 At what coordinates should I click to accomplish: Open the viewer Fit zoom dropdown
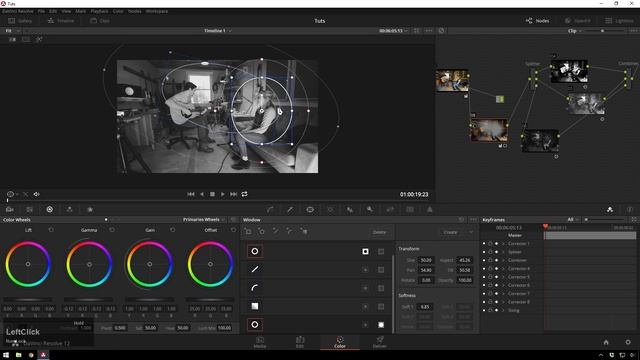[x=12, y=31]
